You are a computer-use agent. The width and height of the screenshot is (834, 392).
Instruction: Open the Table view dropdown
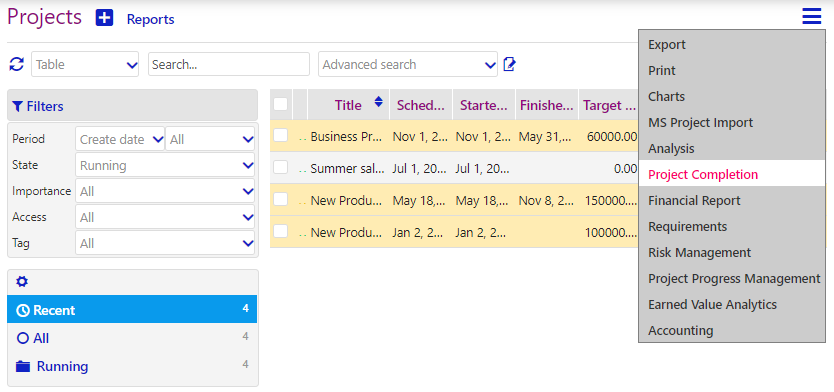(85, 64)
